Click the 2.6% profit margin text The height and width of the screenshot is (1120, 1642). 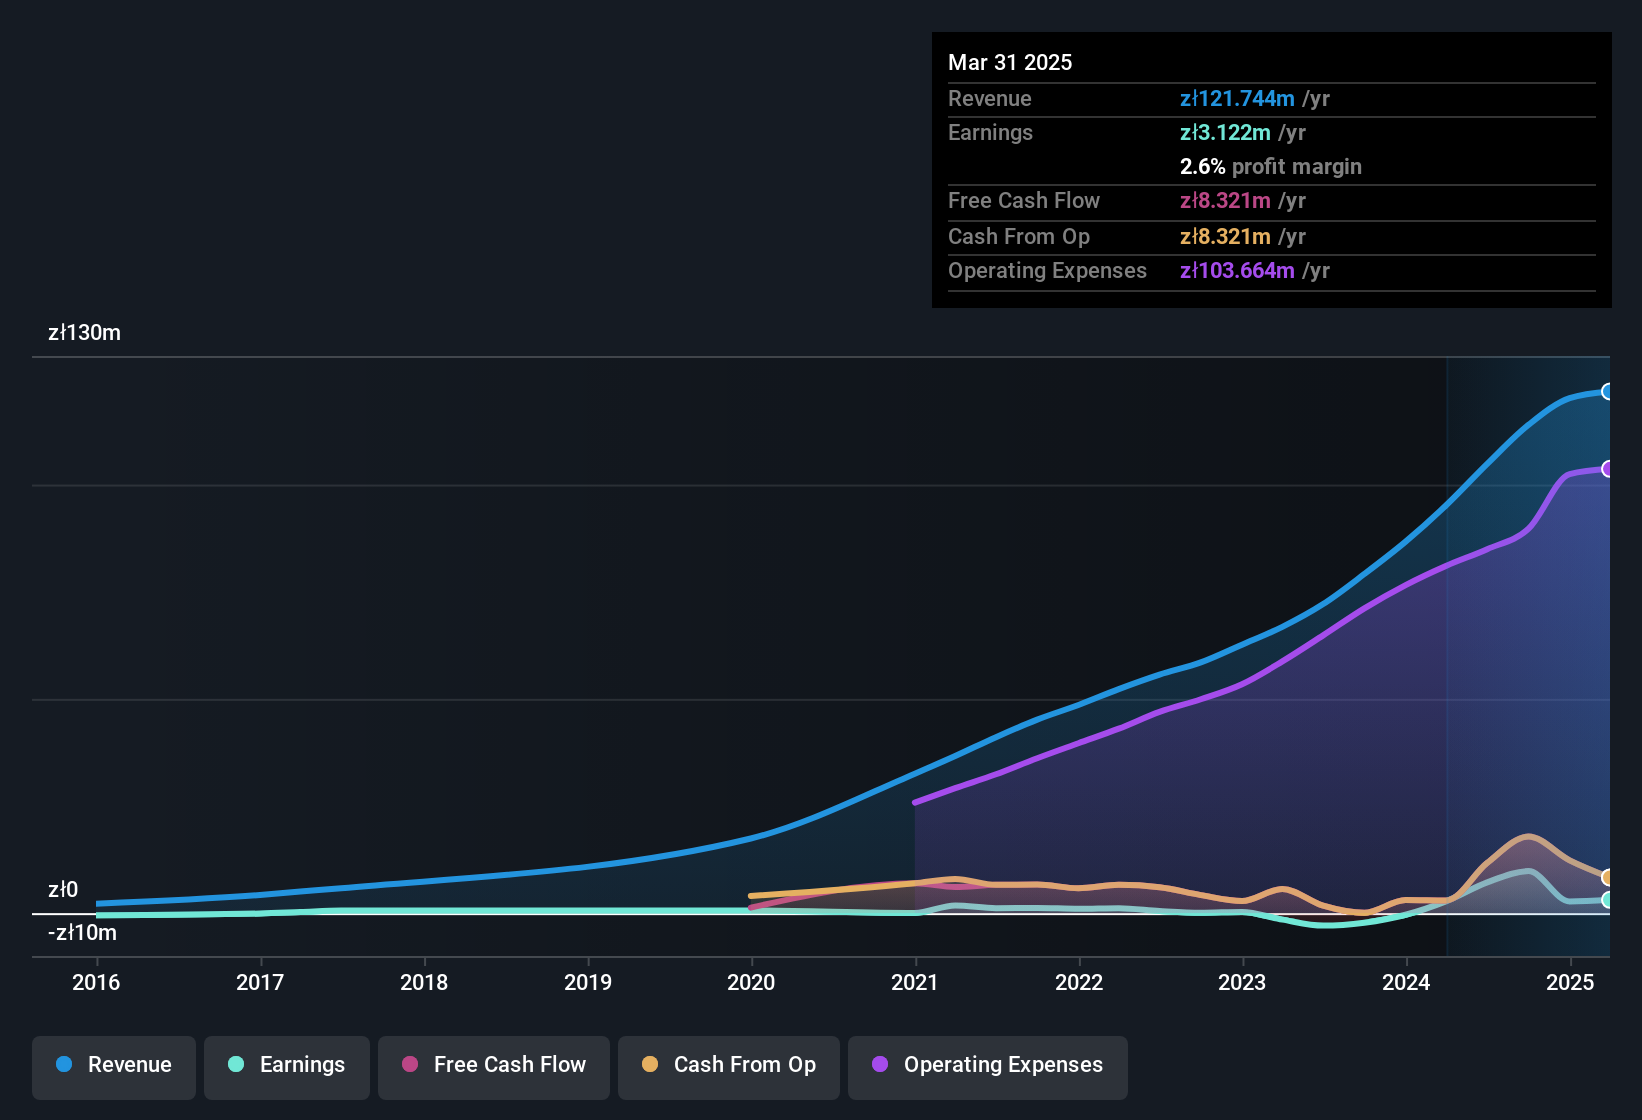click(1270, 167)
